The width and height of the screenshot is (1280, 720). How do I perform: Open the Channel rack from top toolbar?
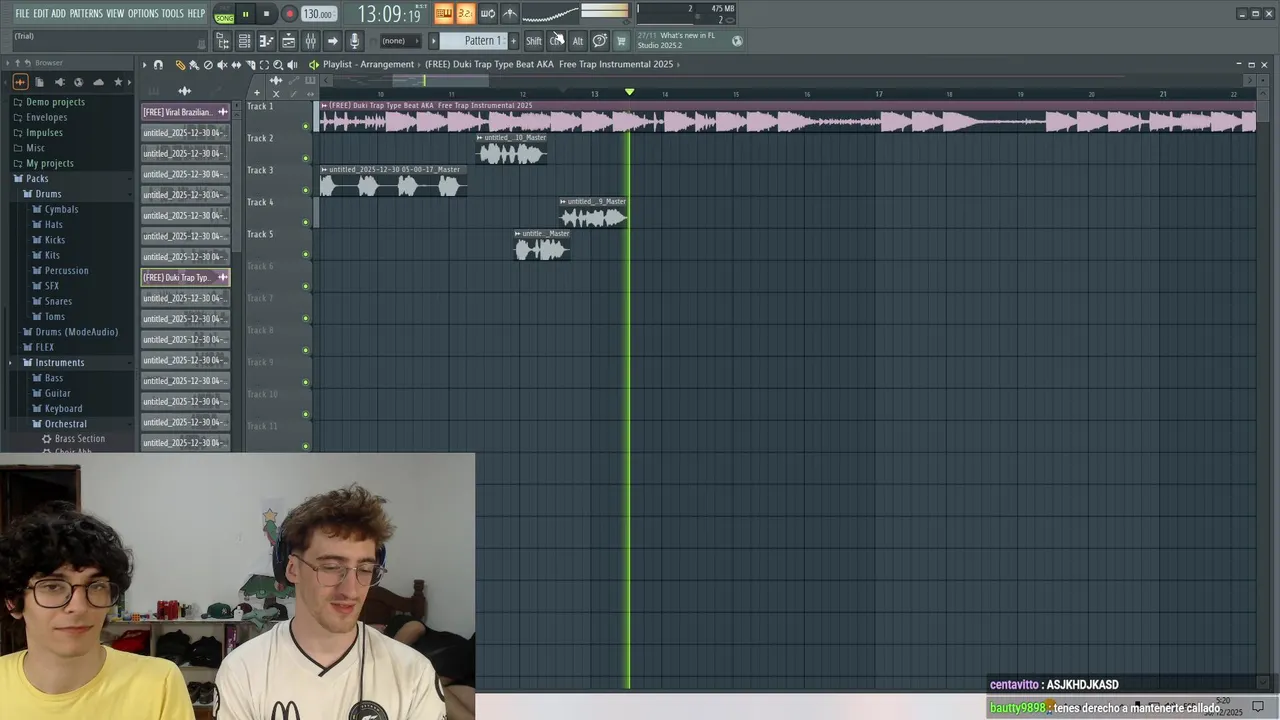point(244,41)
